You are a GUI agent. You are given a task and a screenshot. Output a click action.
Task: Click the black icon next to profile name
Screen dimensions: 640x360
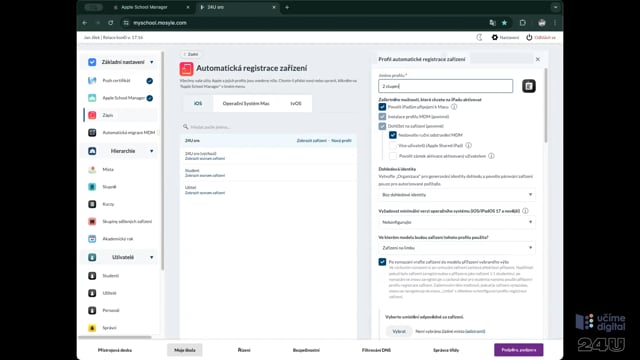click(x=529, y=86)
